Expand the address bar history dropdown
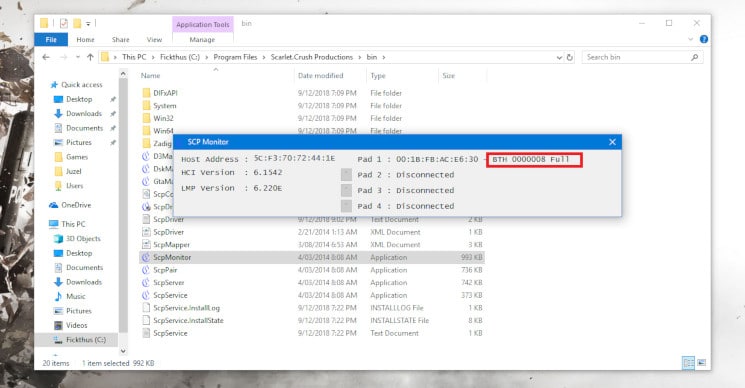The height and width of the screenshot is (388, 745). point(559,57)
